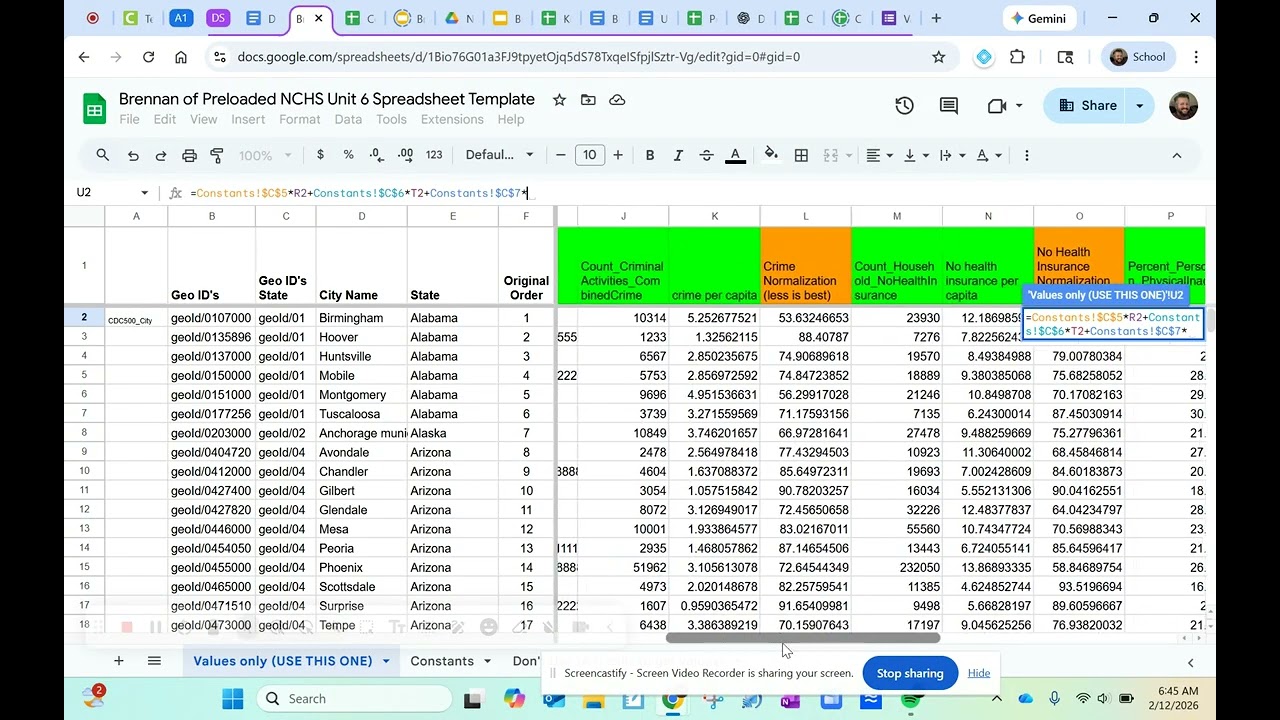Hide the Screencastify sharing bar

pyautogui.click(x=979, y=673)
